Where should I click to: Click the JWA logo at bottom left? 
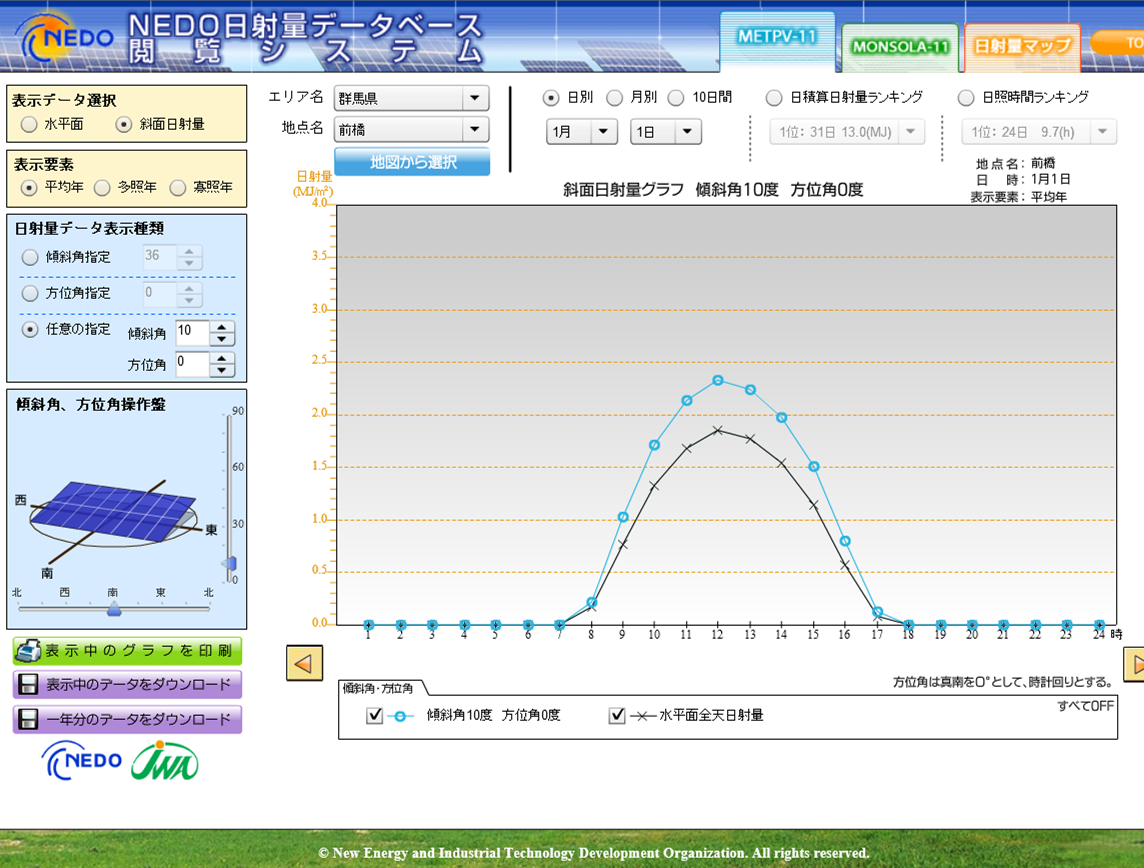165,761
